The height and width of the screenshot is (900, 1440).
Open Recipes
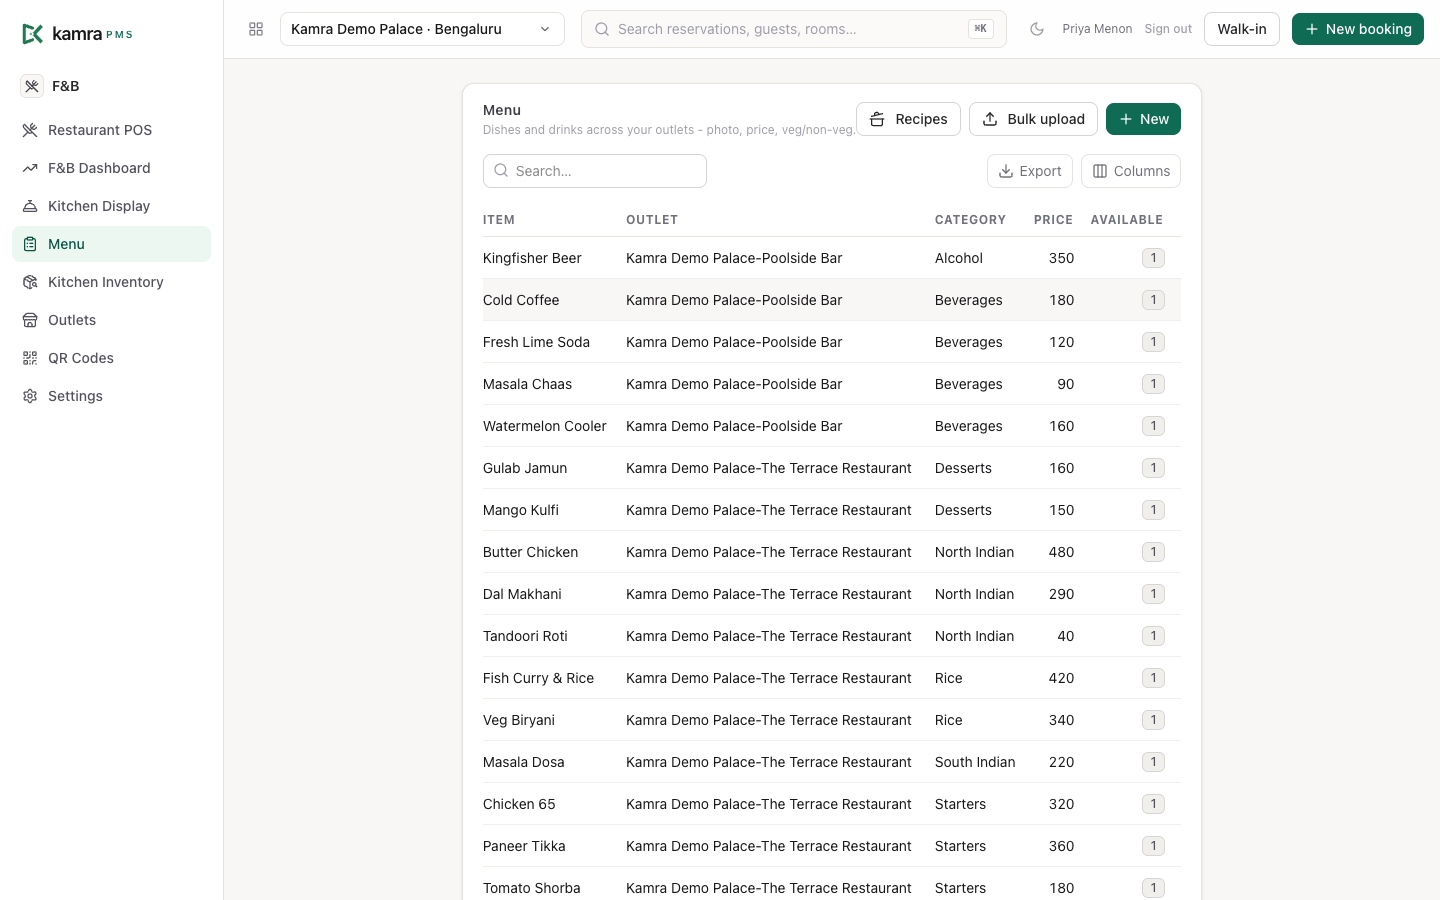coord(908,119)
